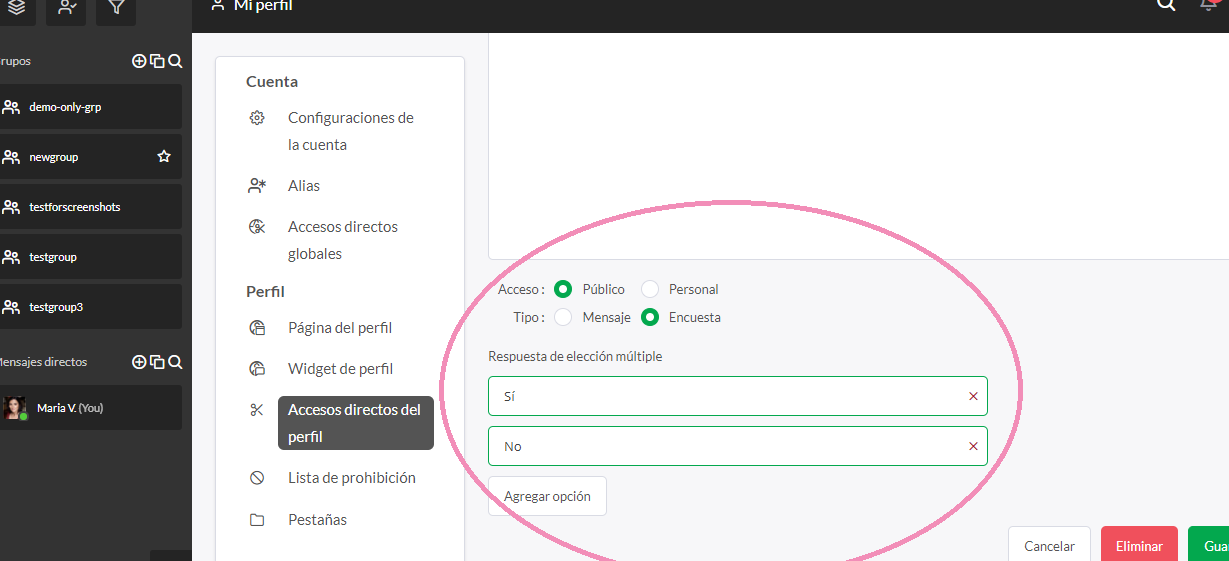This screenshot has width=1229, height=561.
Task: Go to Accesos directos globales
Action: tap(343, 240)
